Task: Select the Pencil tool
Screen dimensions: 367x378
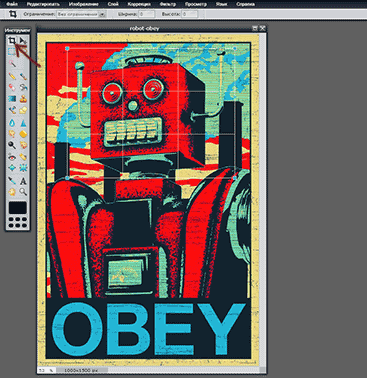Action: pyautogui.click(x=12, y=76)
